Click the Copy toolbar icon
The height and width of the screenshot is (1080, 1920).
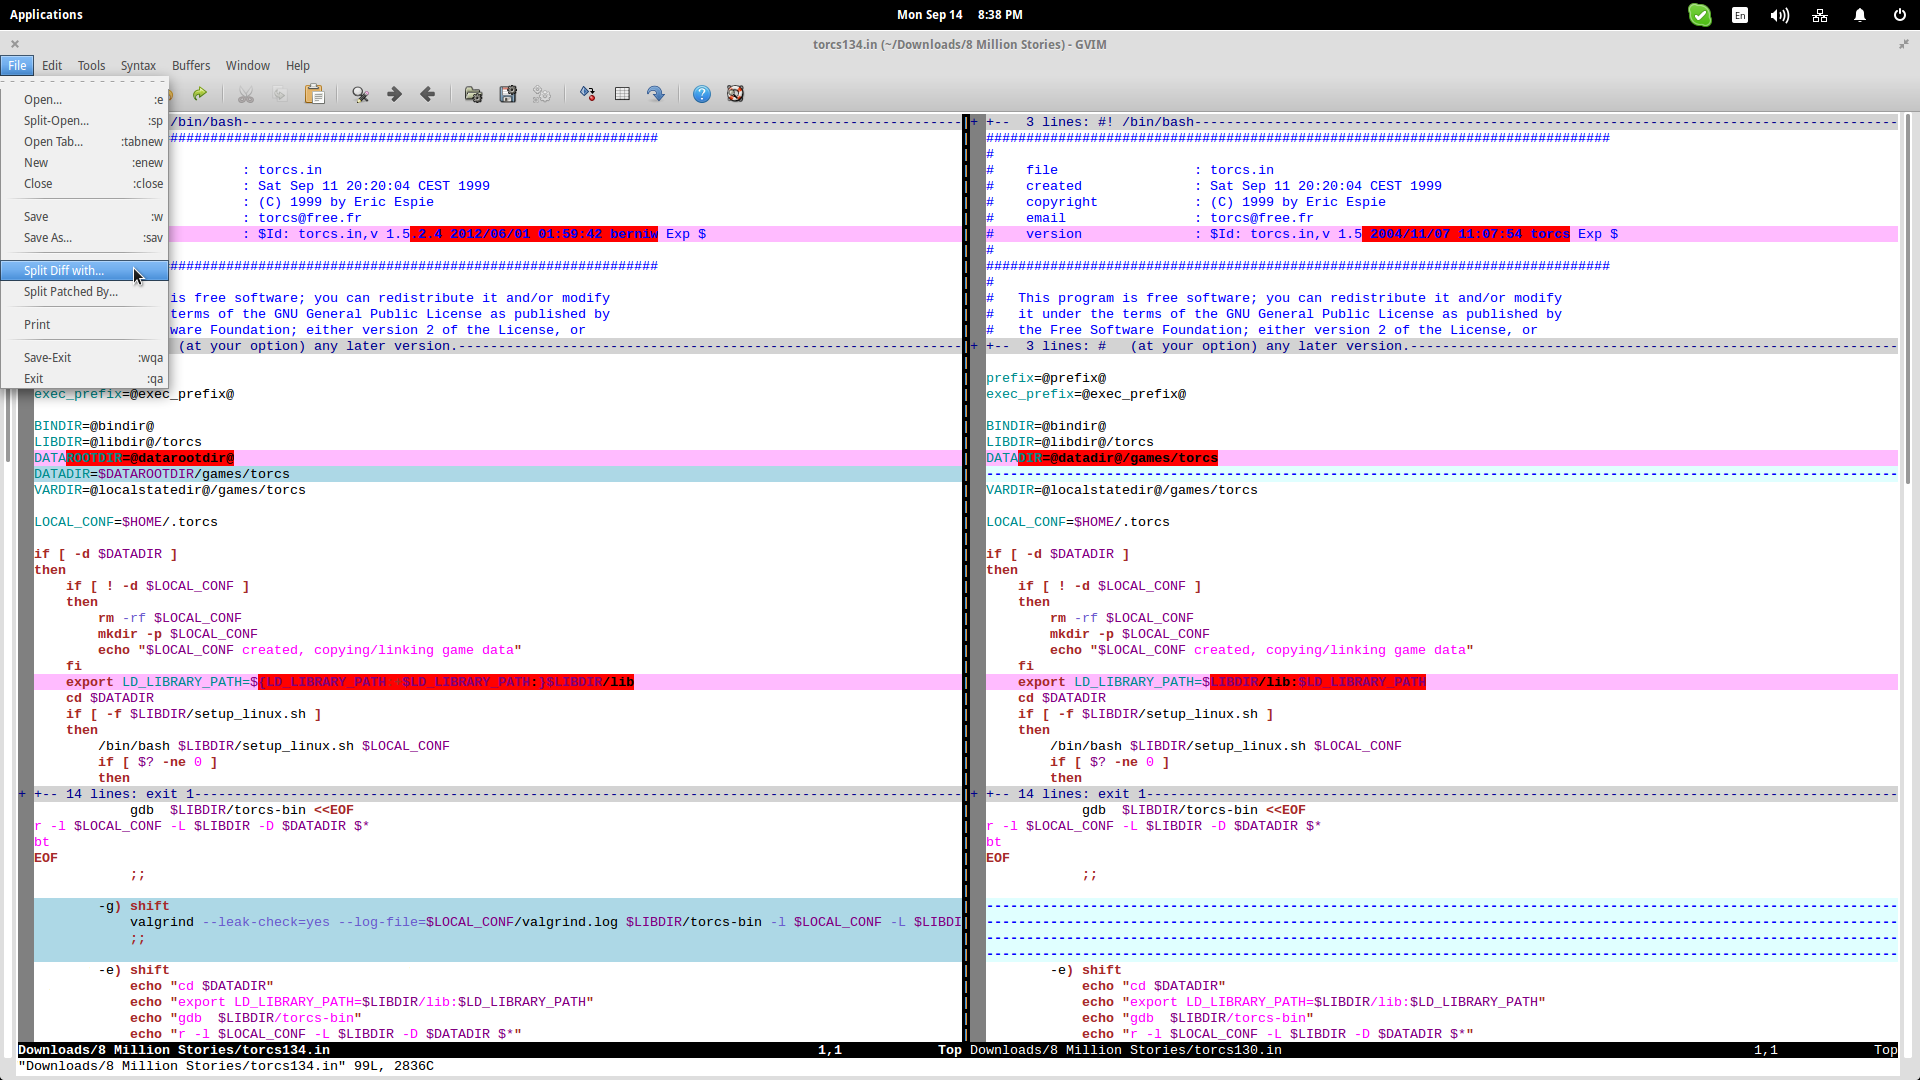[280, 94]
